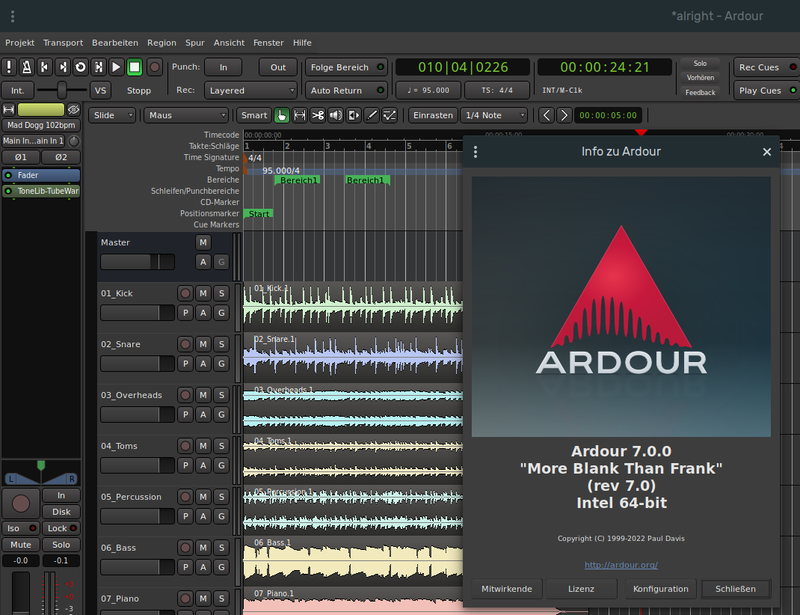This screenshot has width=800, height=615.
Task: Click the Master track fader slider
Action: tap(137, 262)
